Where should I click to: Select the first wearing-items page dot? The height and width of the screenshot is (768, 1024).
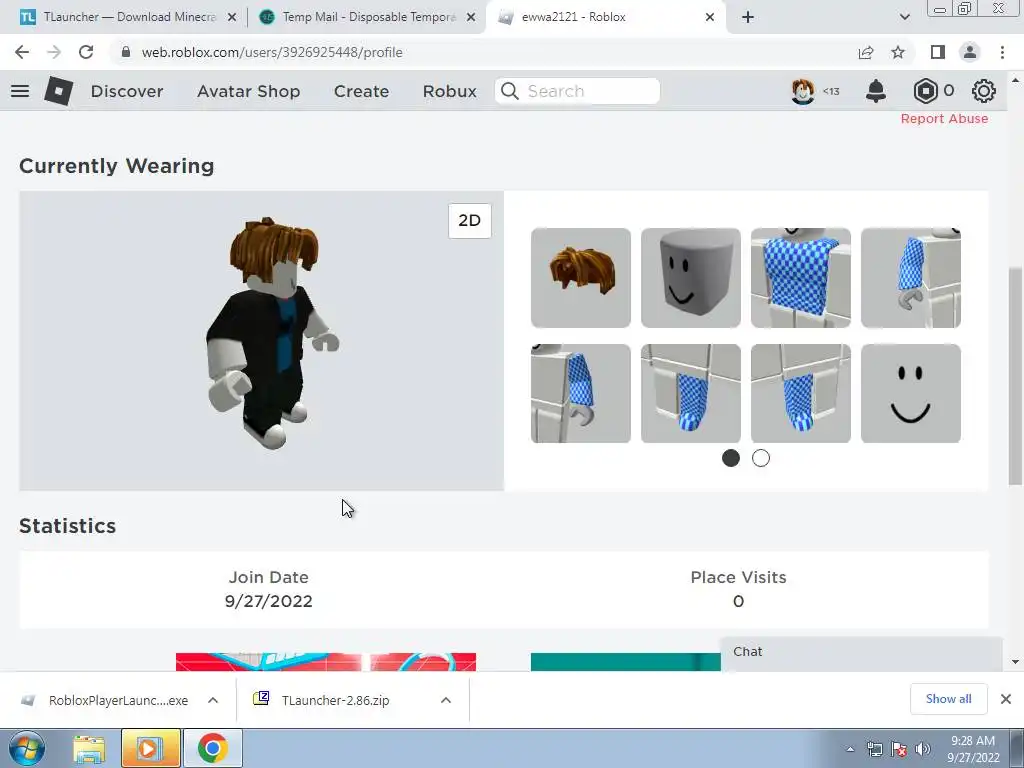(731, 458)
